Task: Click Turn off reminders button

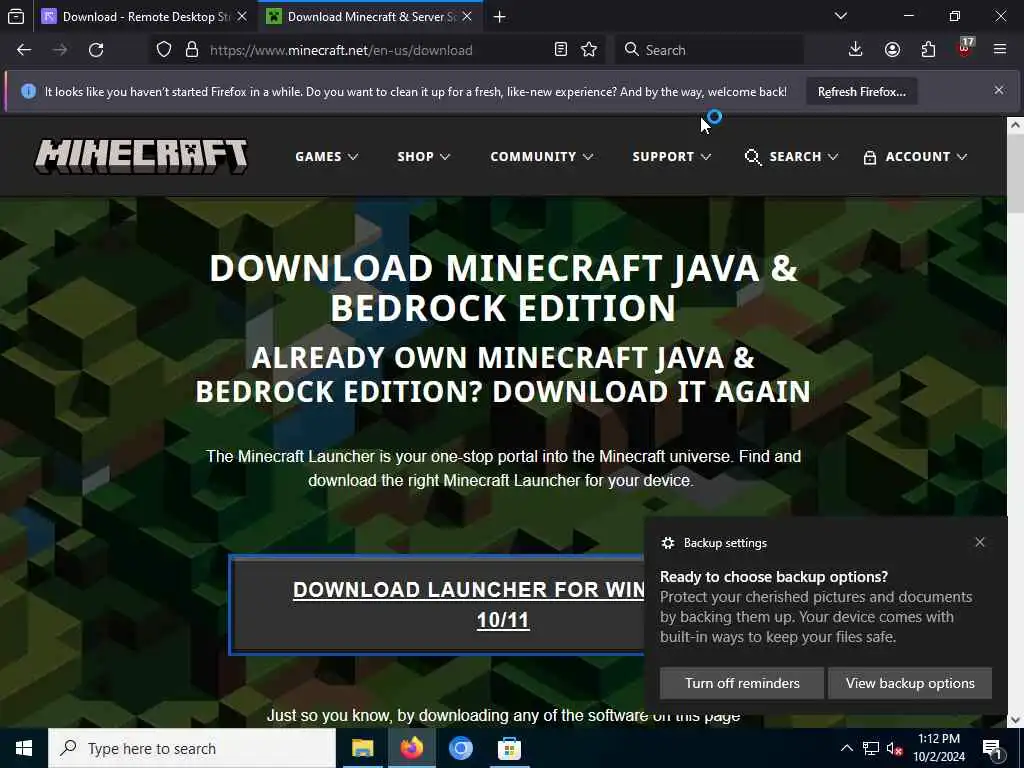Action: click(x=742, y=683)
